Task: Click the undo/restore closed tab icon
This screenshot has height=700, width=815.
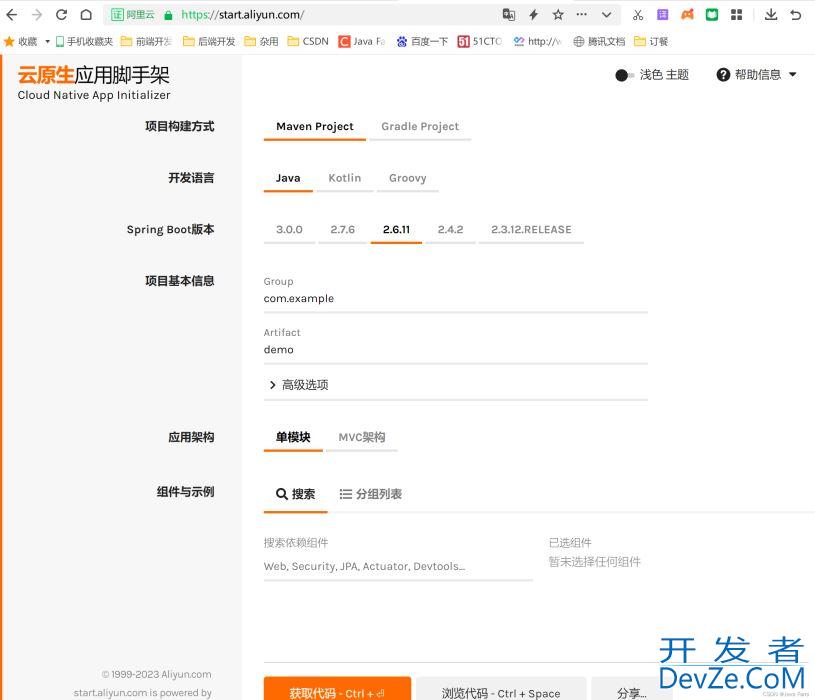Action: click(796, 15)
